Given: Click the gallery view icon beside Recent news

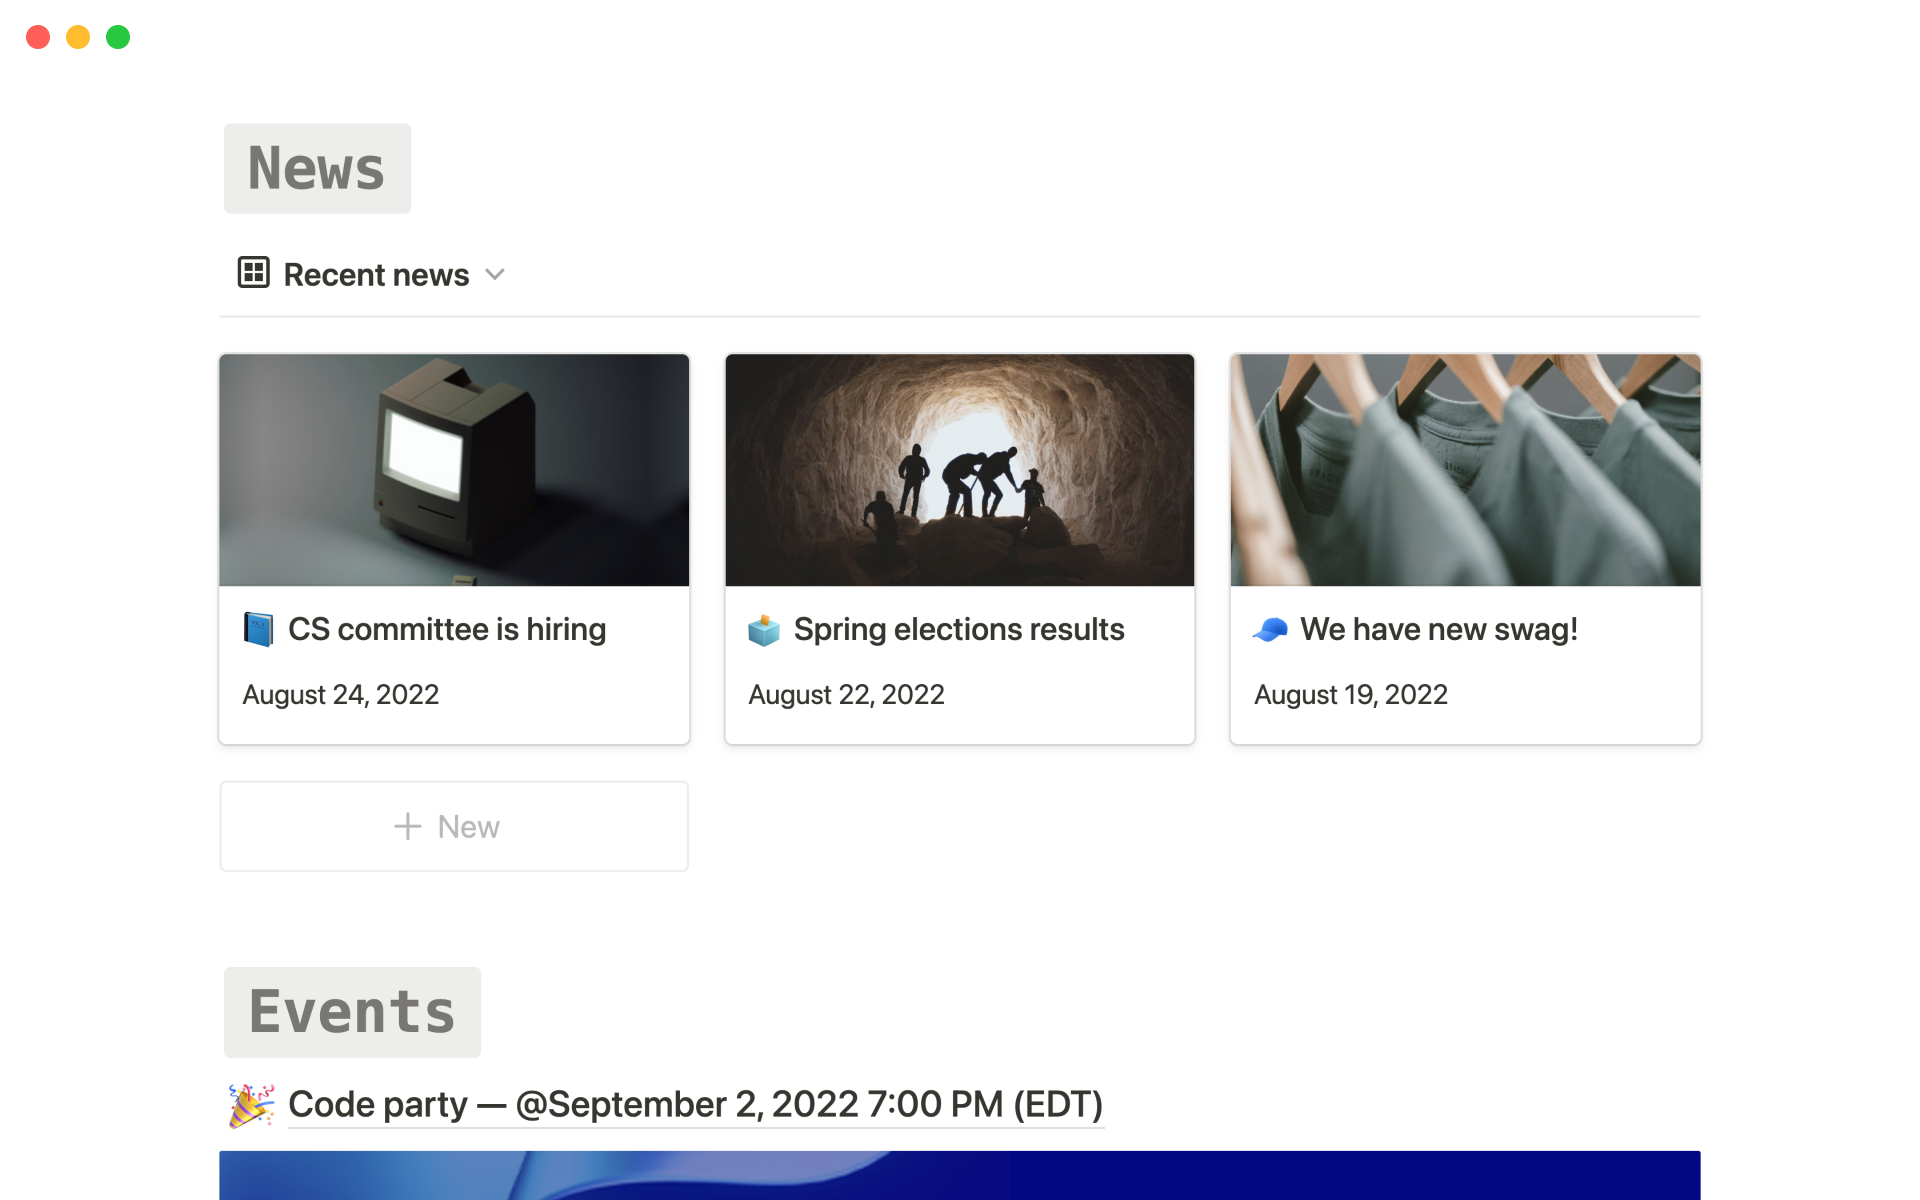Looking at the screenshot, I should click(x=254, y=274).
